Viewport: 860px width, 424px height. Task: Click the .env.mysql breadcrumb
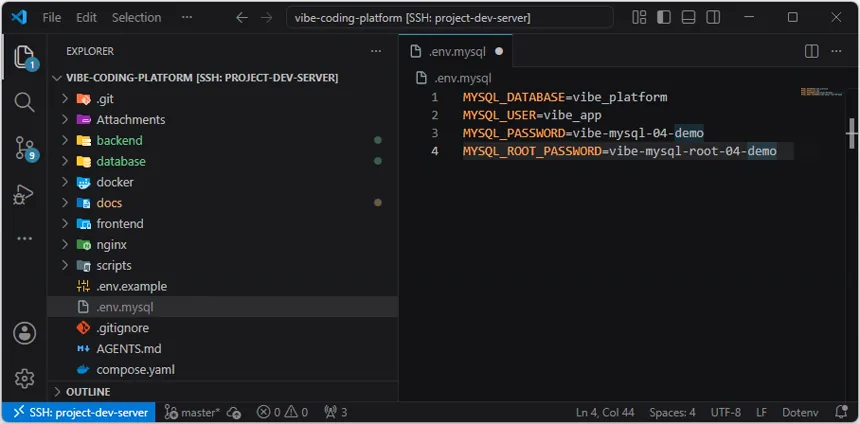pos(454,78)
